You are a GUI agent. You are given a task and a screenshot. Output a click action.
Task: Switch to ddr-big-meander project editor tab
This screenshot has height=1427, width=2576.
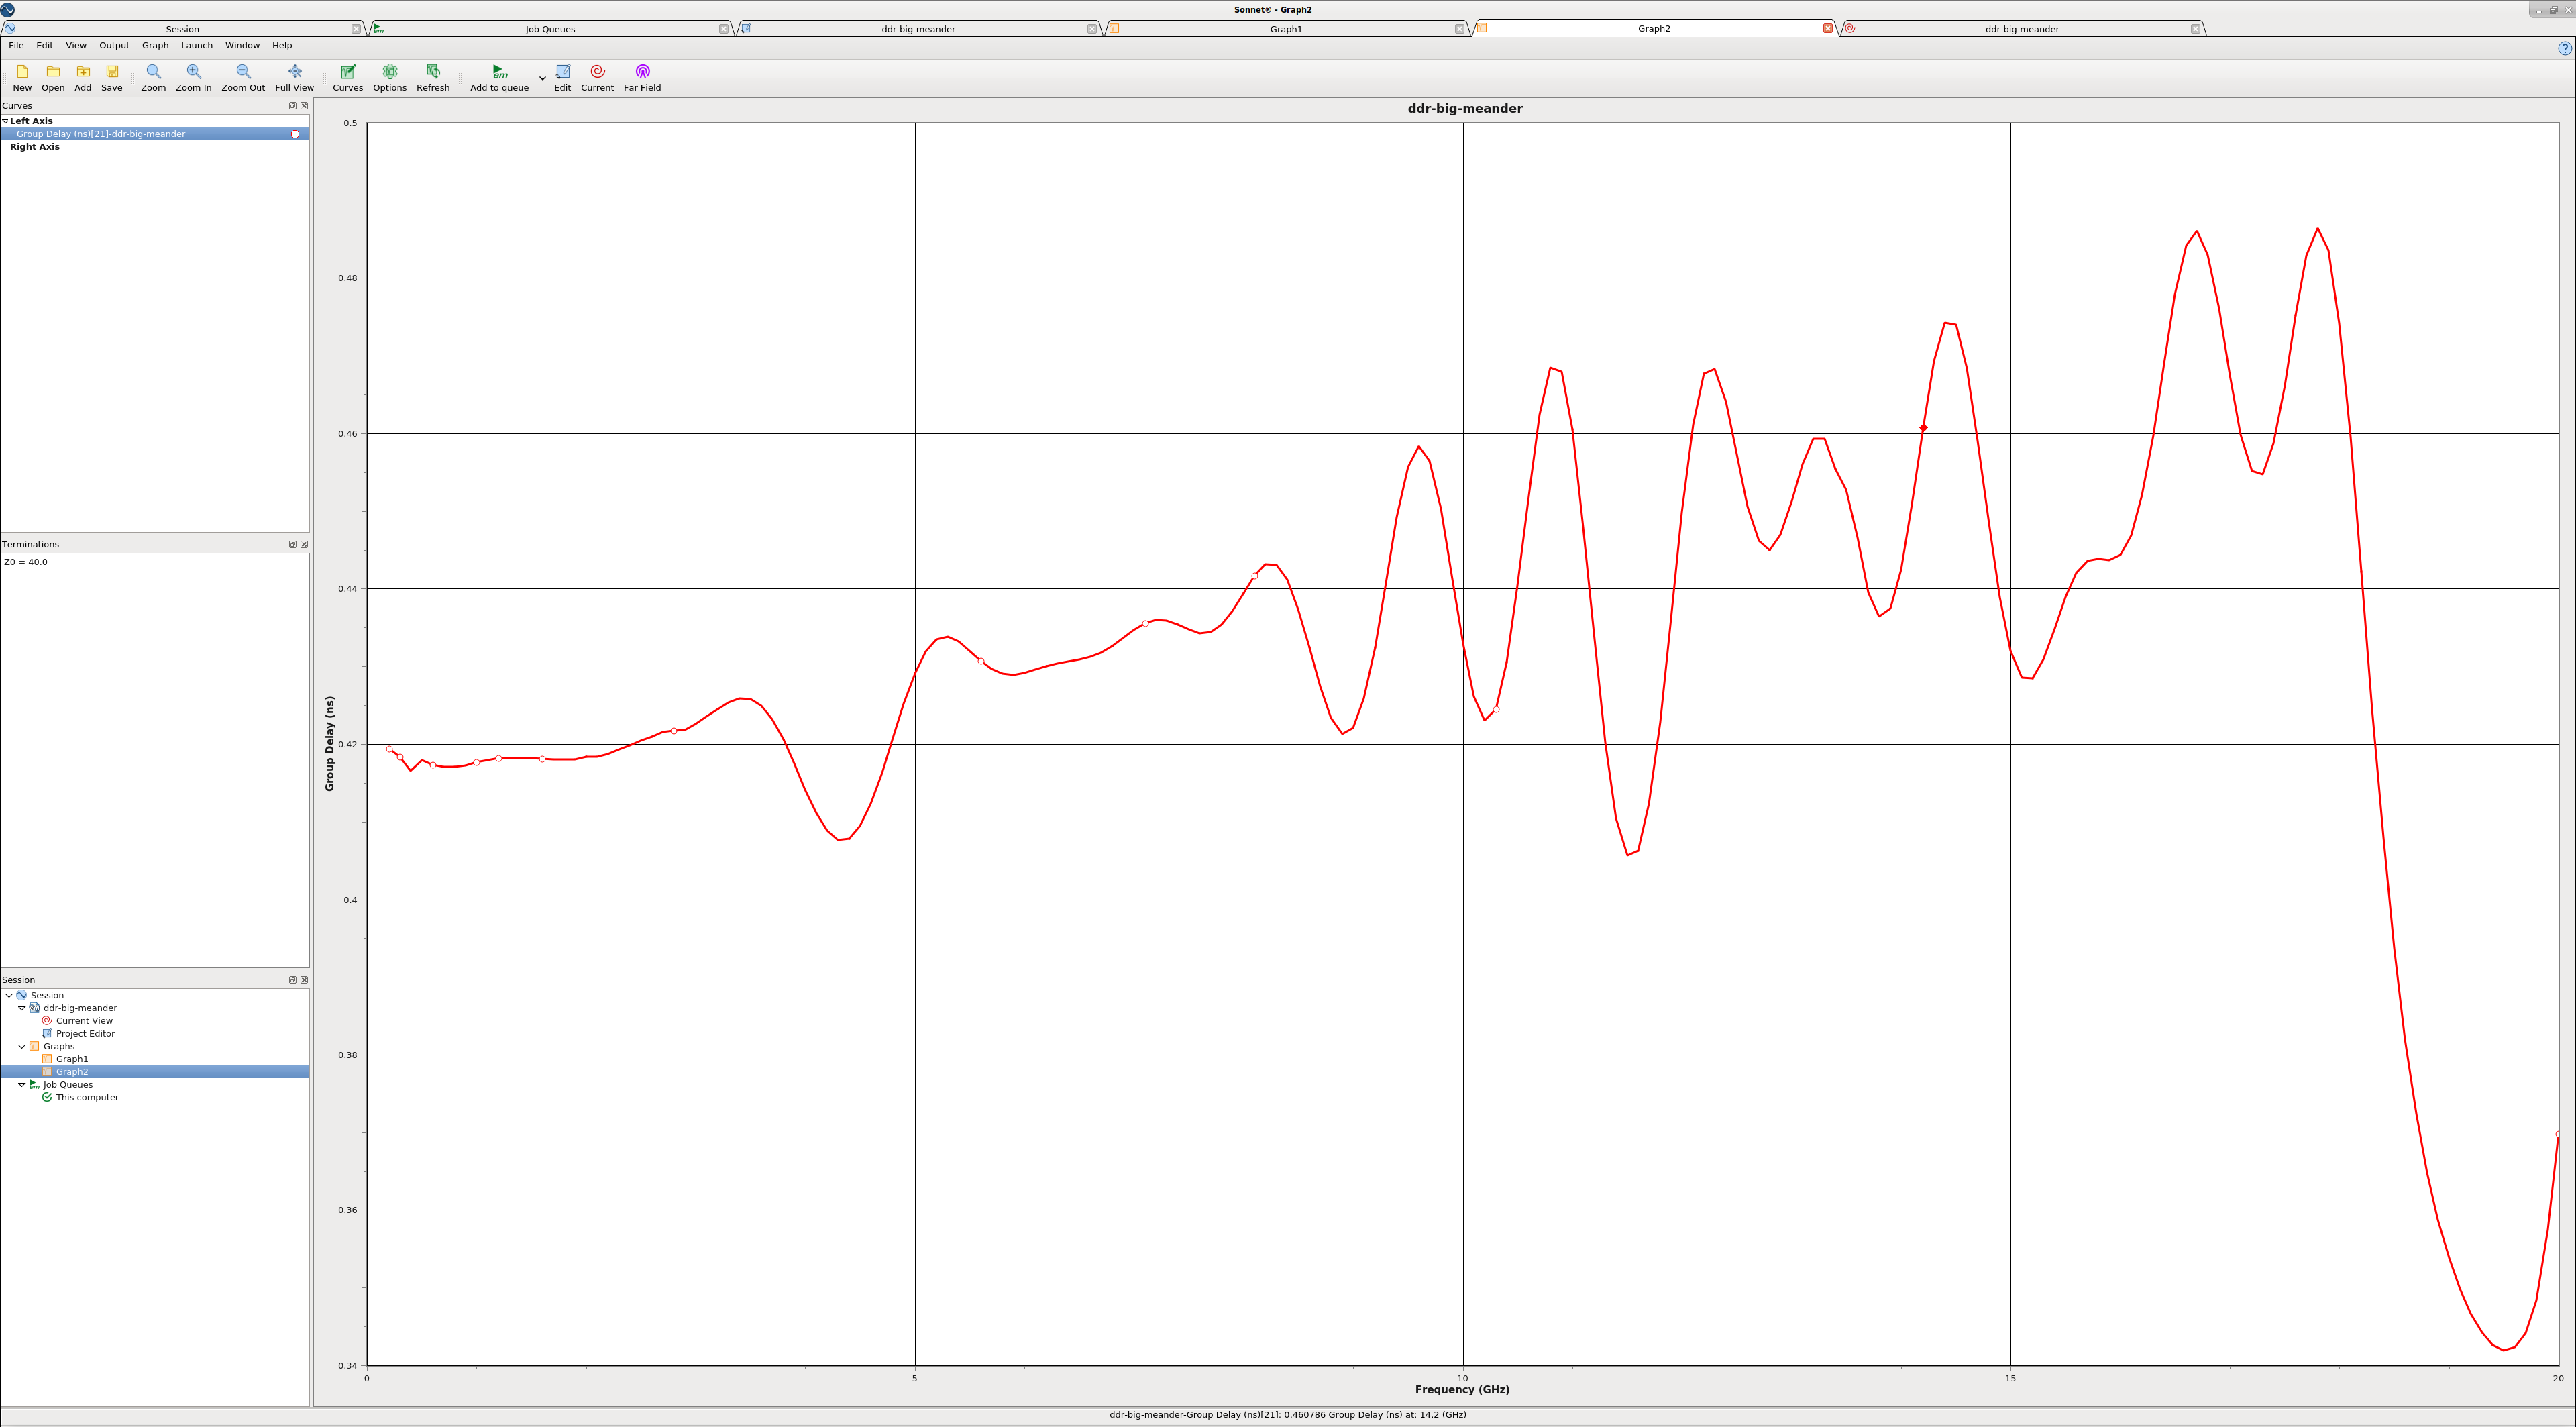[x=918, y=29]
